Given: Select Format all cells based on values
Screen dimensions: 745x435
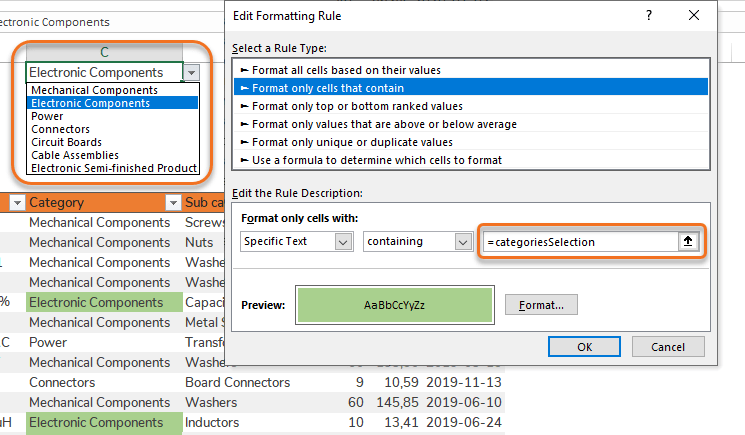Looking at the screenshot, I should click(346, 70).
